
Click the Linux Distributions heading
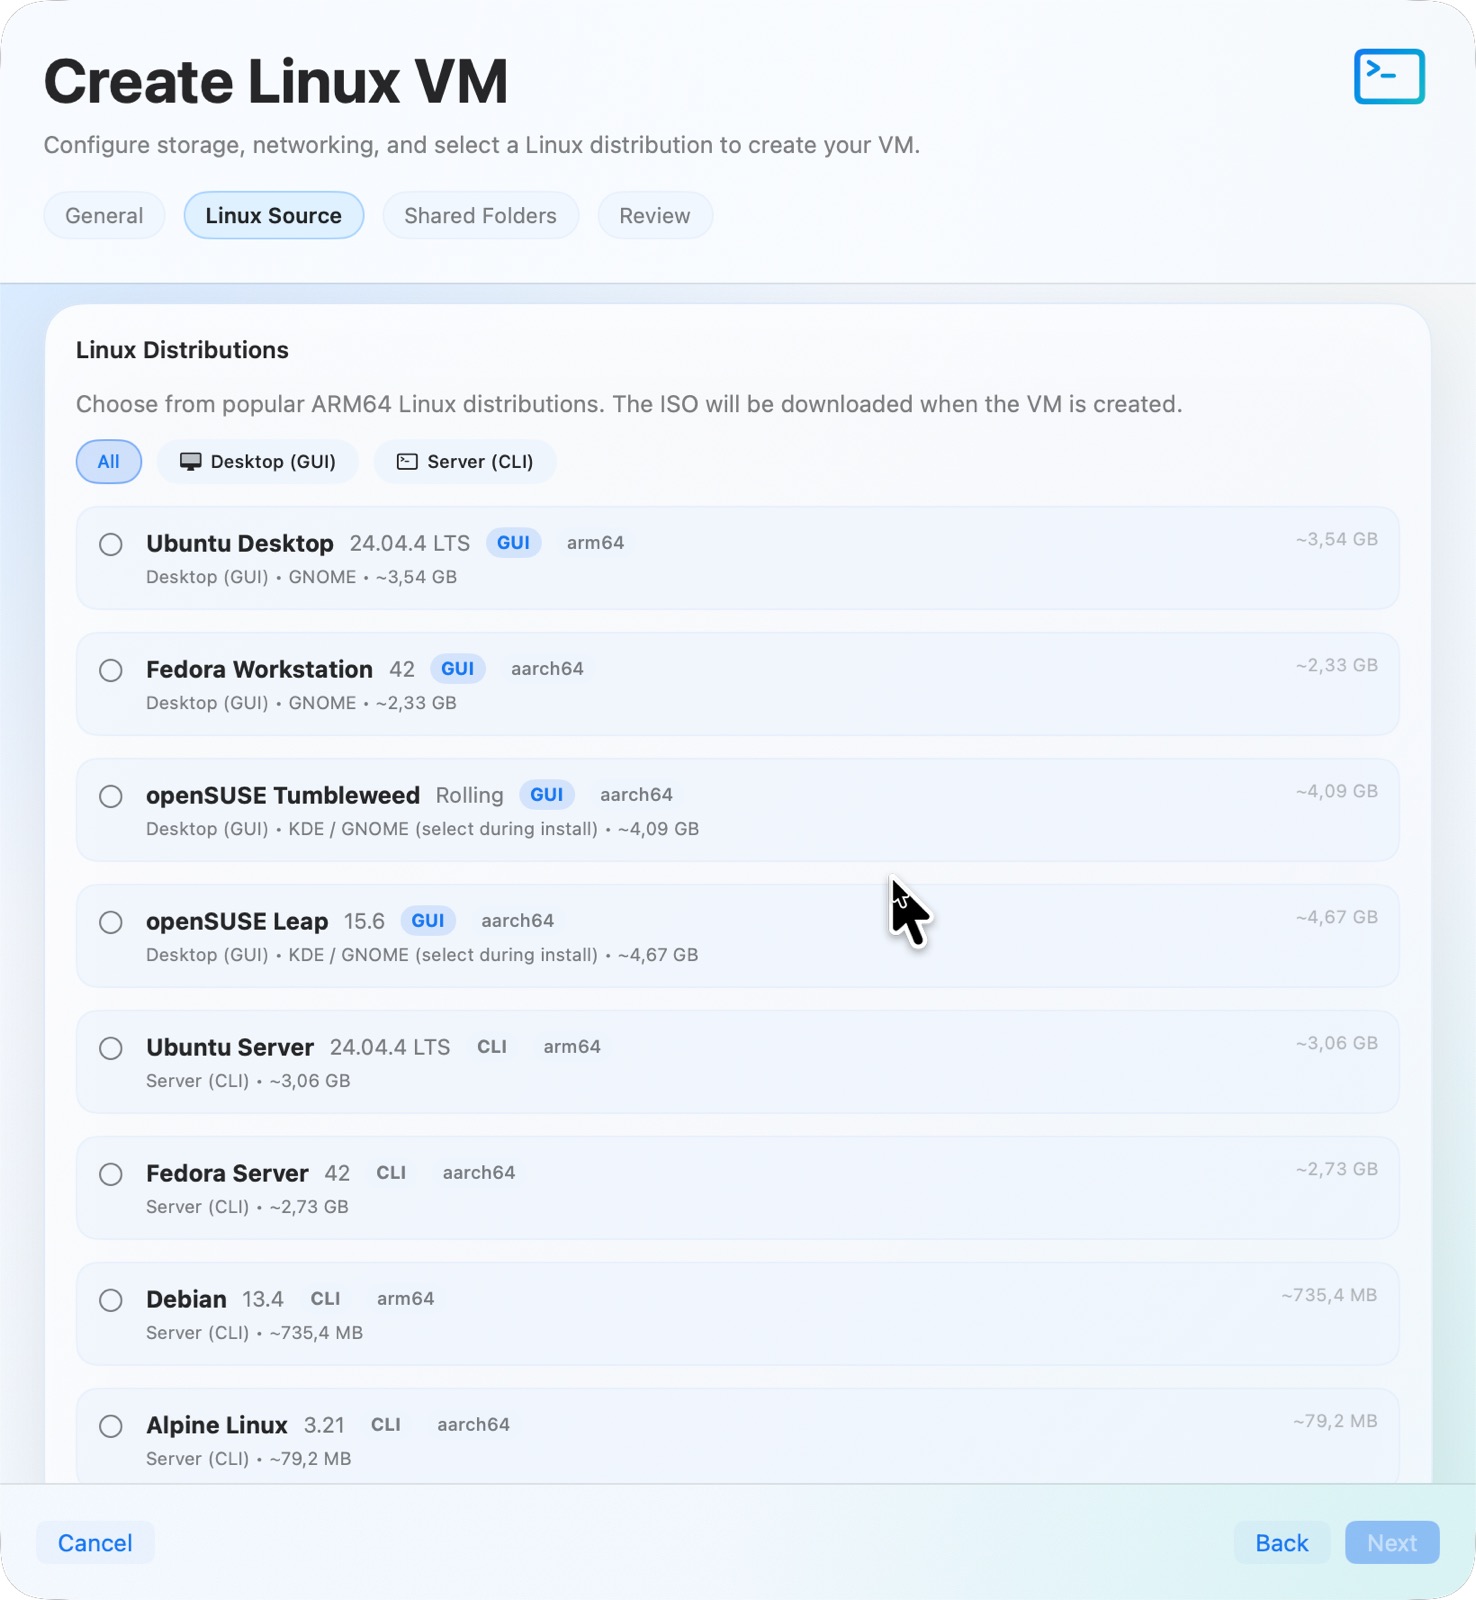point(182,350)
